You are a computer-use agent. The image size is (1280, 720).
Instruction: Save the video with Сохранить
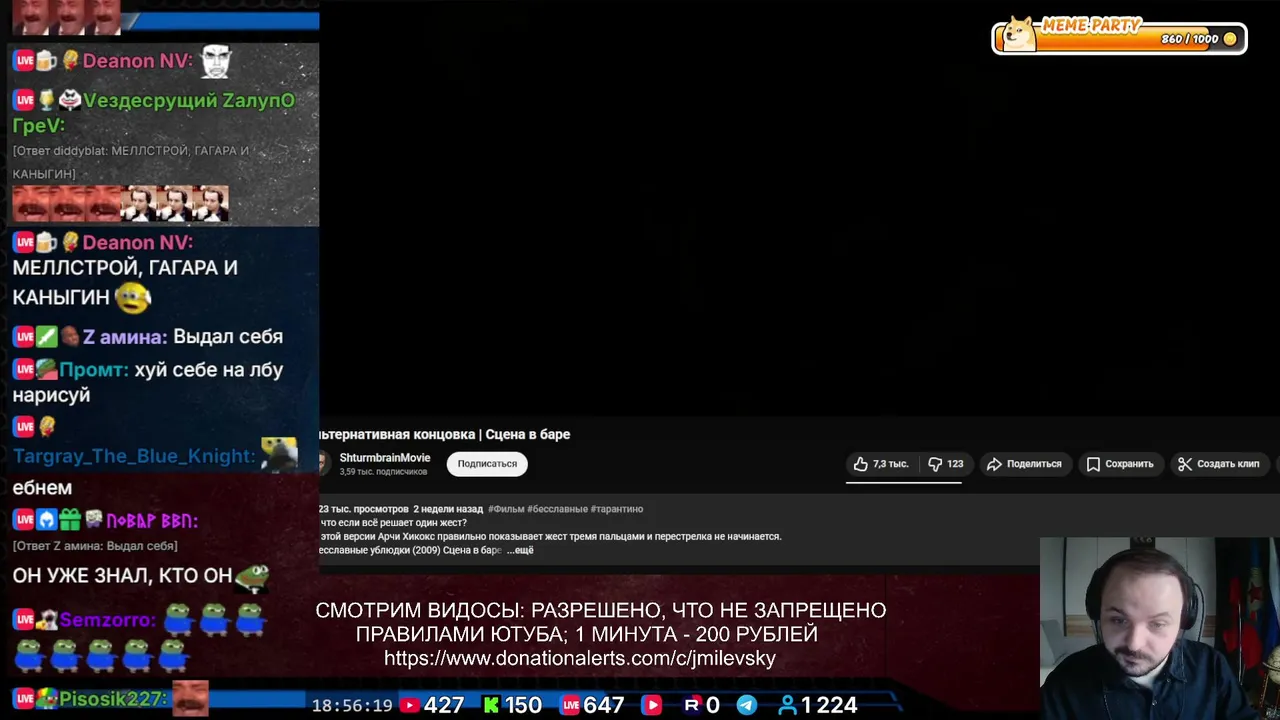(1120, 464)
